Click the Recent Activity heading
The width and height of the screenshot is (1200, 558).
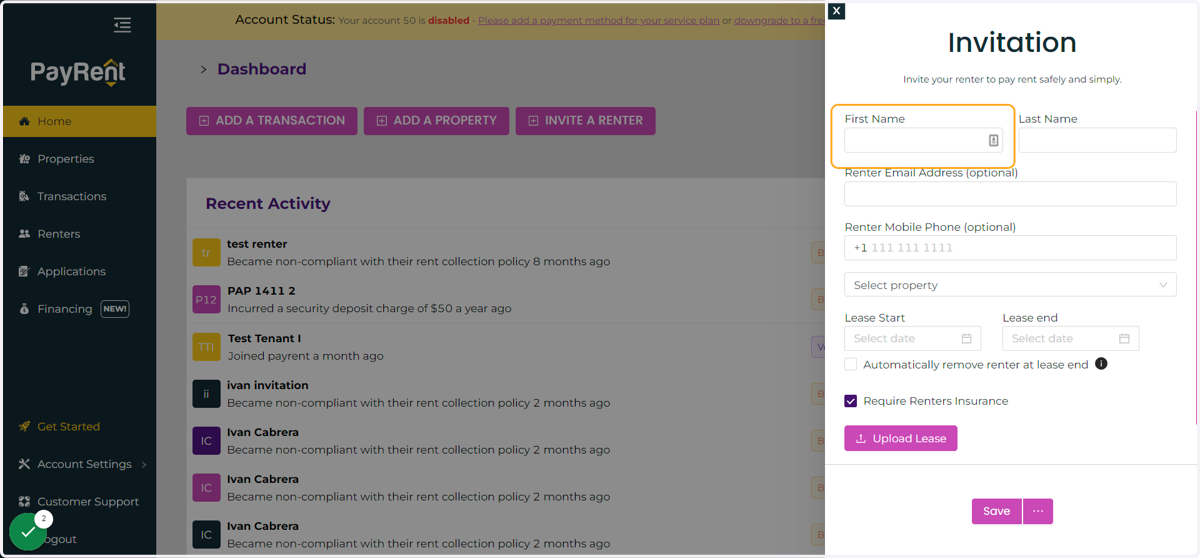pyautogui.click(x=268, y=203)
